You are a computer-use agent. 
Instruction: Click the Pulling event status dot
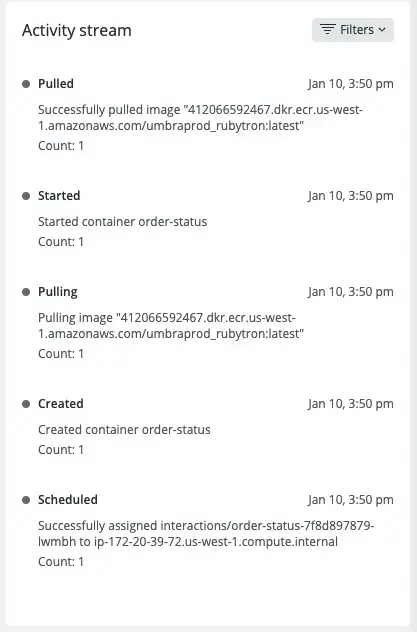pos(26,292)
